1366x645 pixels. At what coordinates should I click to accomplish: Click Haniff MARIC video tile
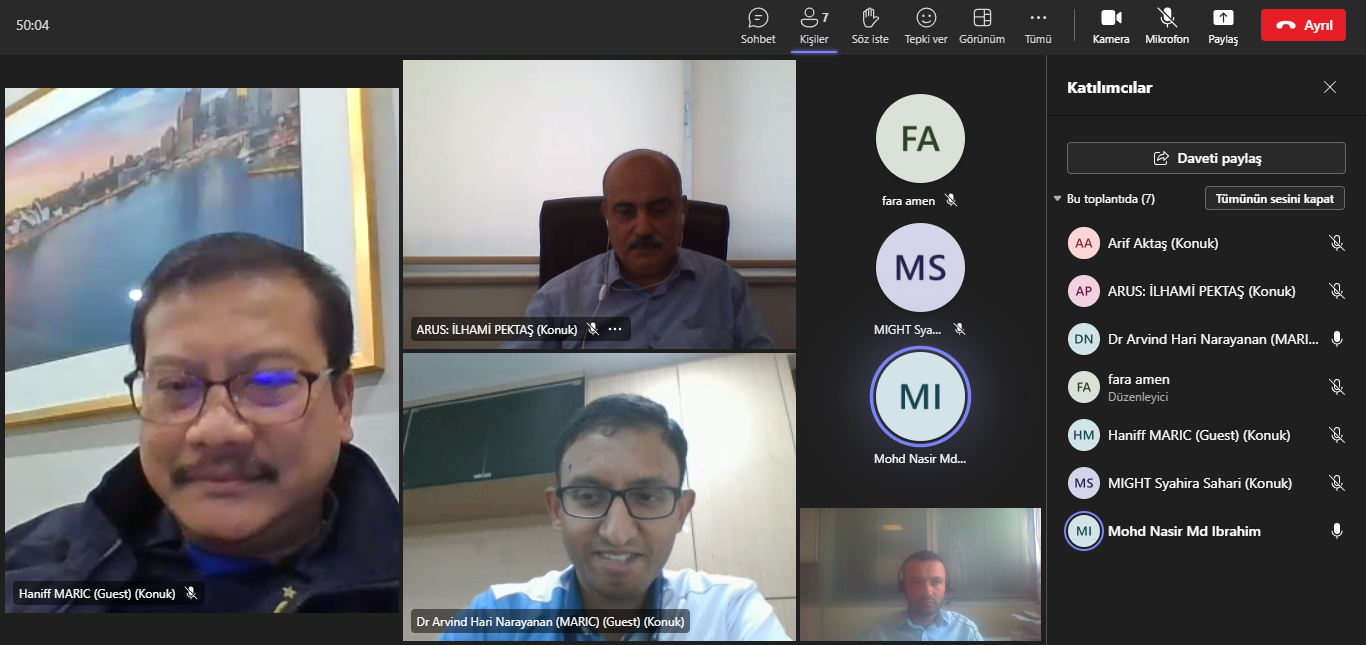(x=202, y=350)
